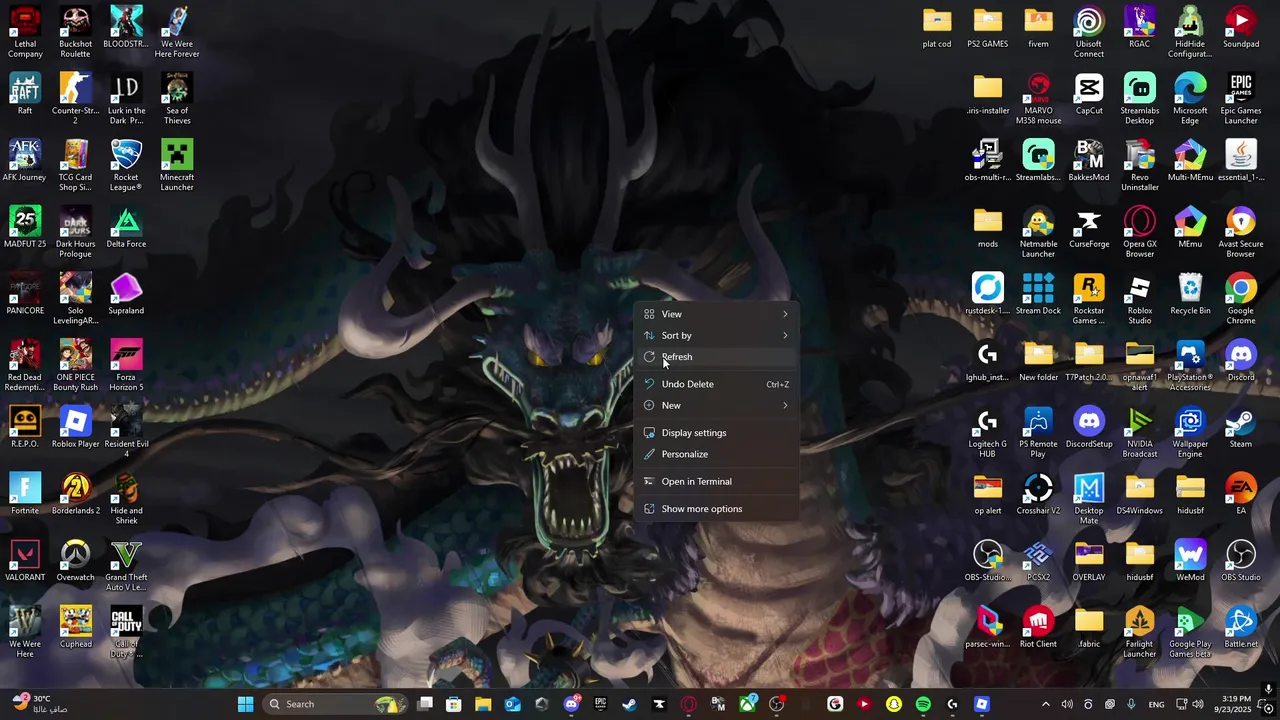1280x720 pixels.
Task: Select the Wallpaper Engine icon
Action: coord(1190,432)
